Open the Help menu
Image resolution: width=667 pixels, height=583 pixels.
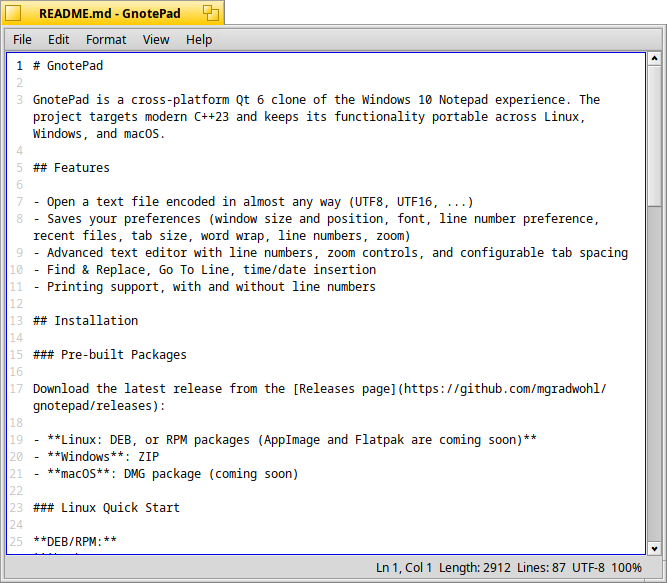(x=199, y=40)
